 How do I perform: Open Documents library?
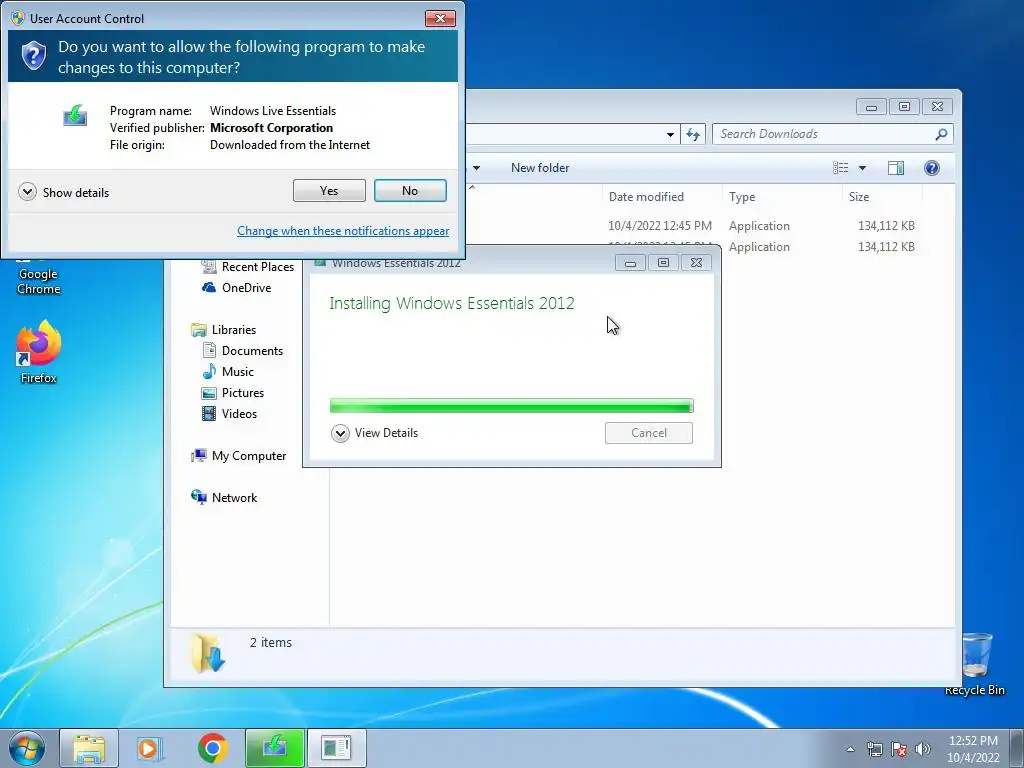pos(252,351)
